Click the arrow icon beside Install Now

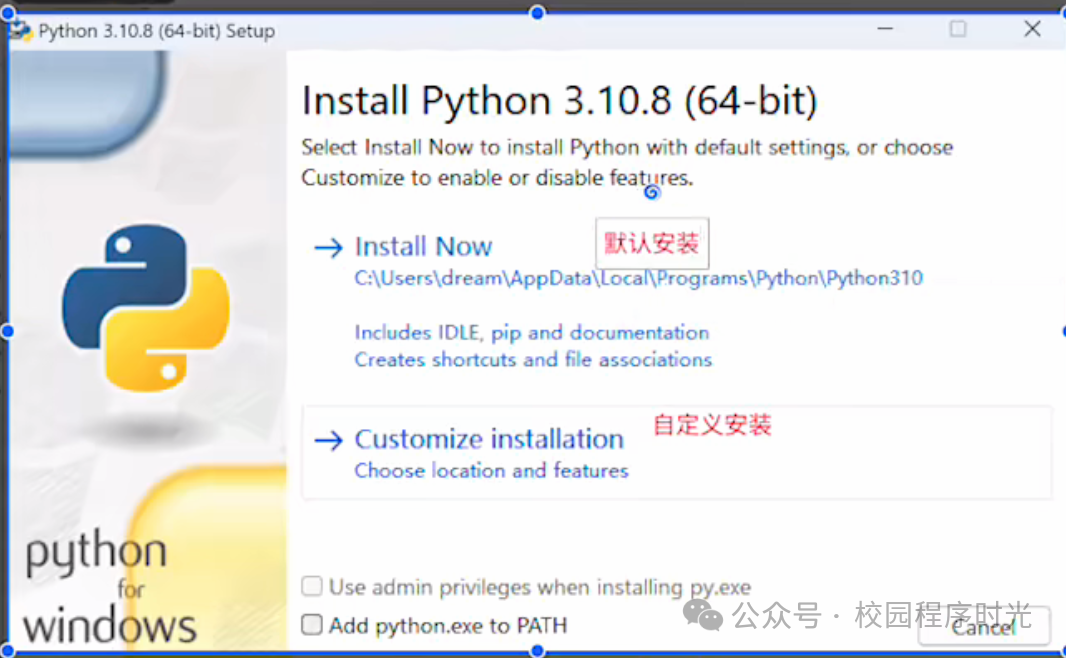point(328,247)
